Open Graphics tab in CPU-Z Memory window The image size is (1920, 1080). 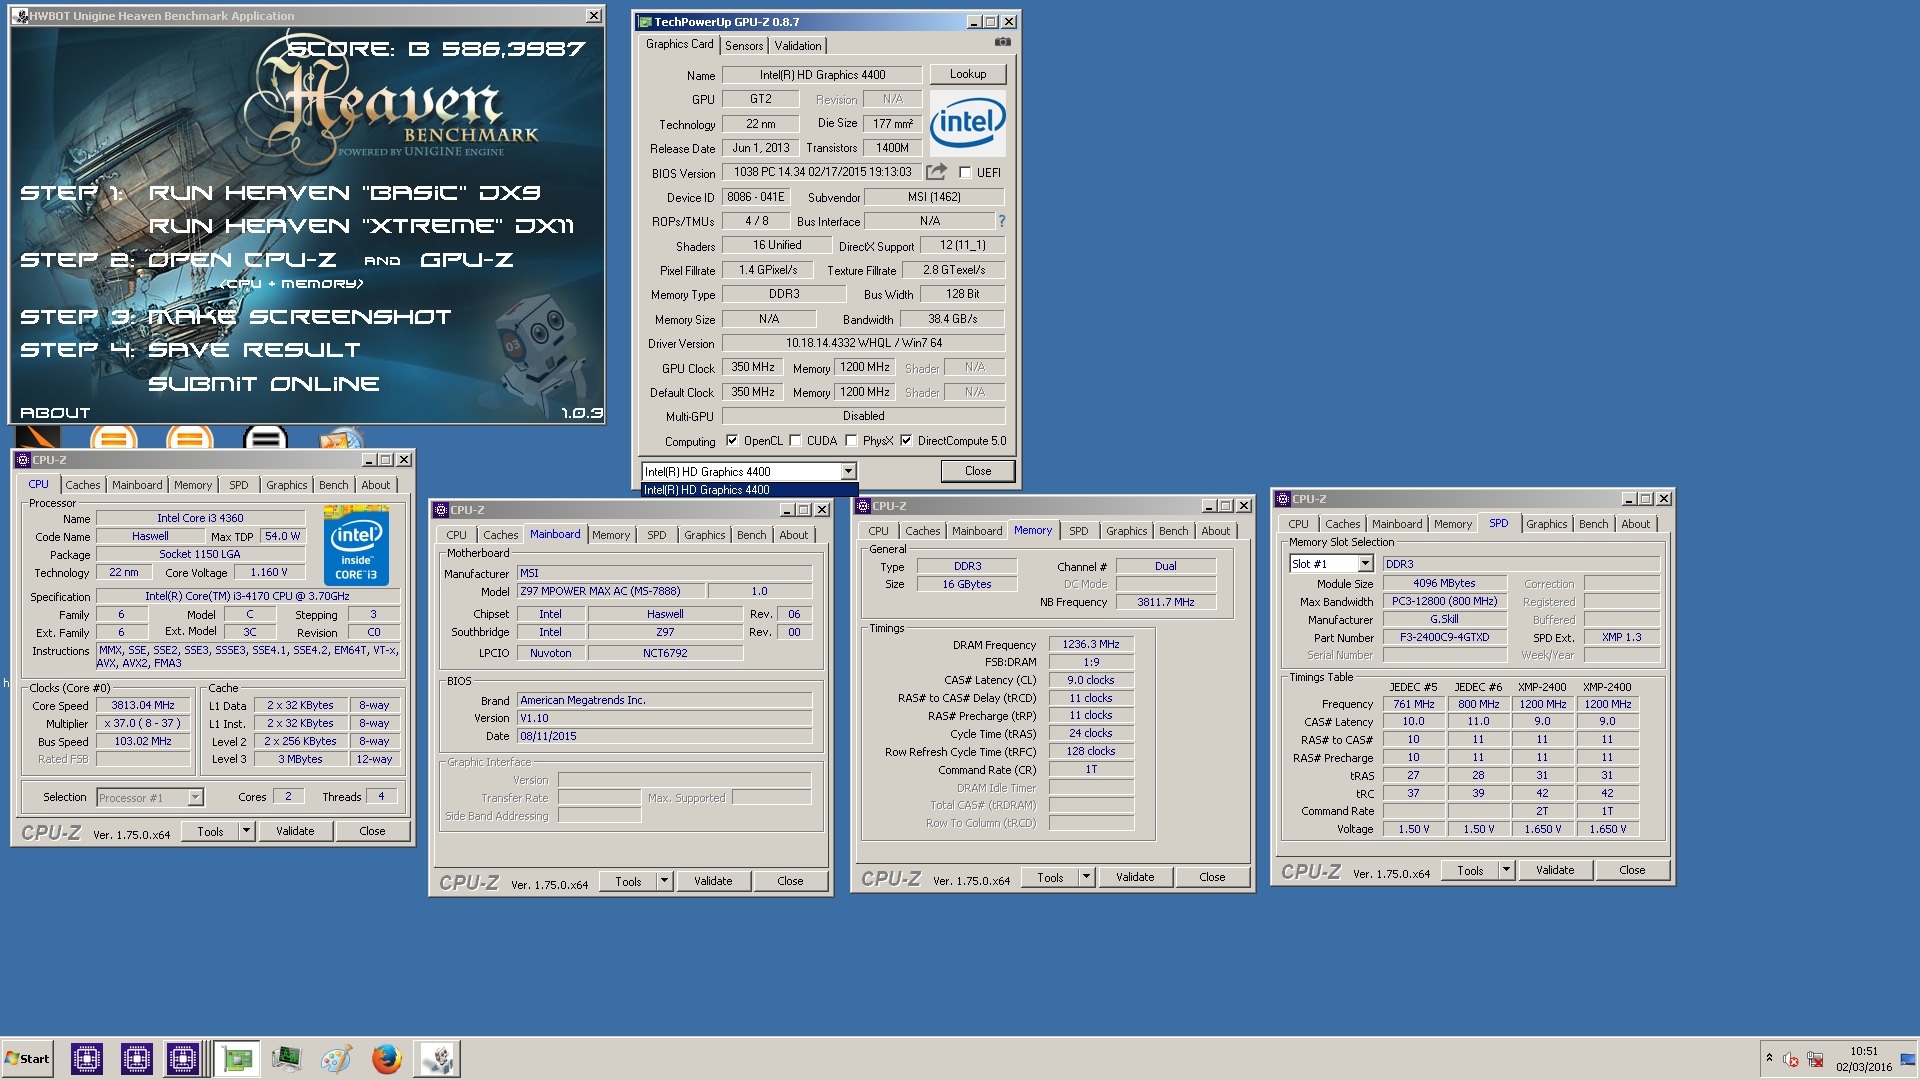tap(1127, 531)
